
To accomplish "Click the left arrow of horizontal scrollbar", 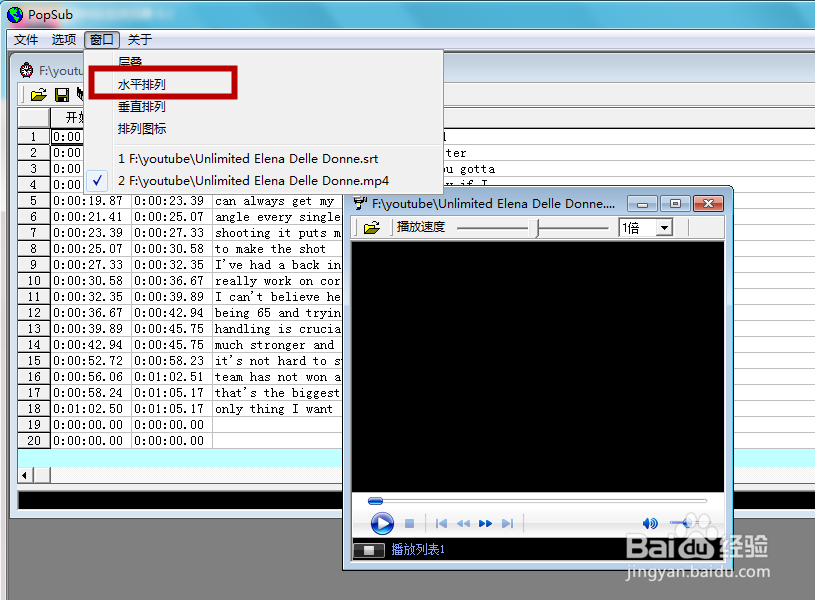I will click(25, 475).
